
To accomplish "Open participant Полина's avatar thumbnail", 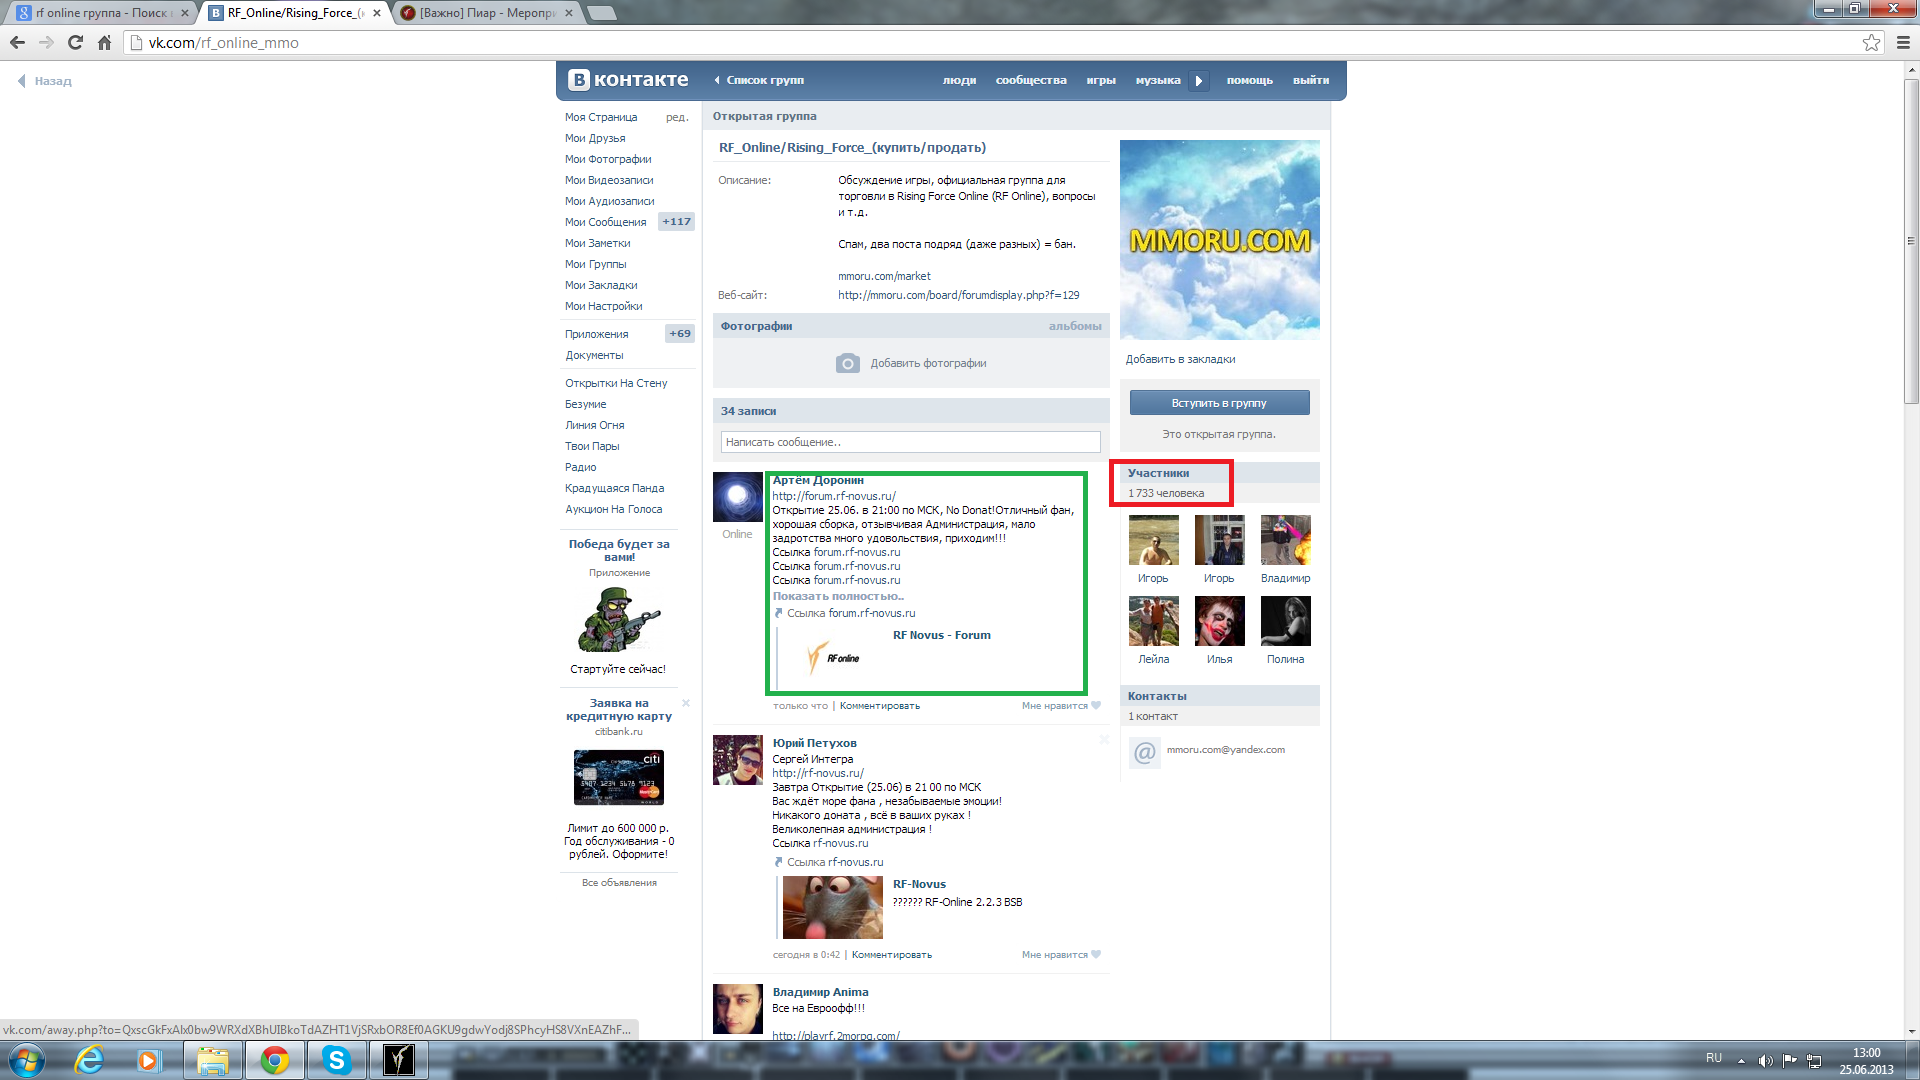I will tap(1285, 621).
